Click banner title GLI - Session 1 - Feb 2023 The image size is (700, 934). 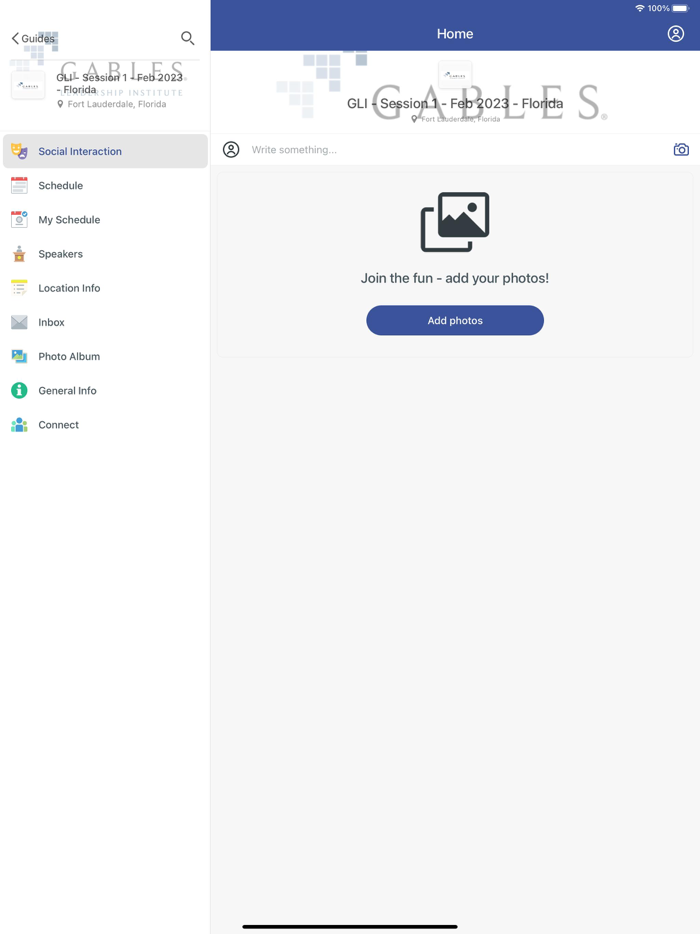coord(455,104)
